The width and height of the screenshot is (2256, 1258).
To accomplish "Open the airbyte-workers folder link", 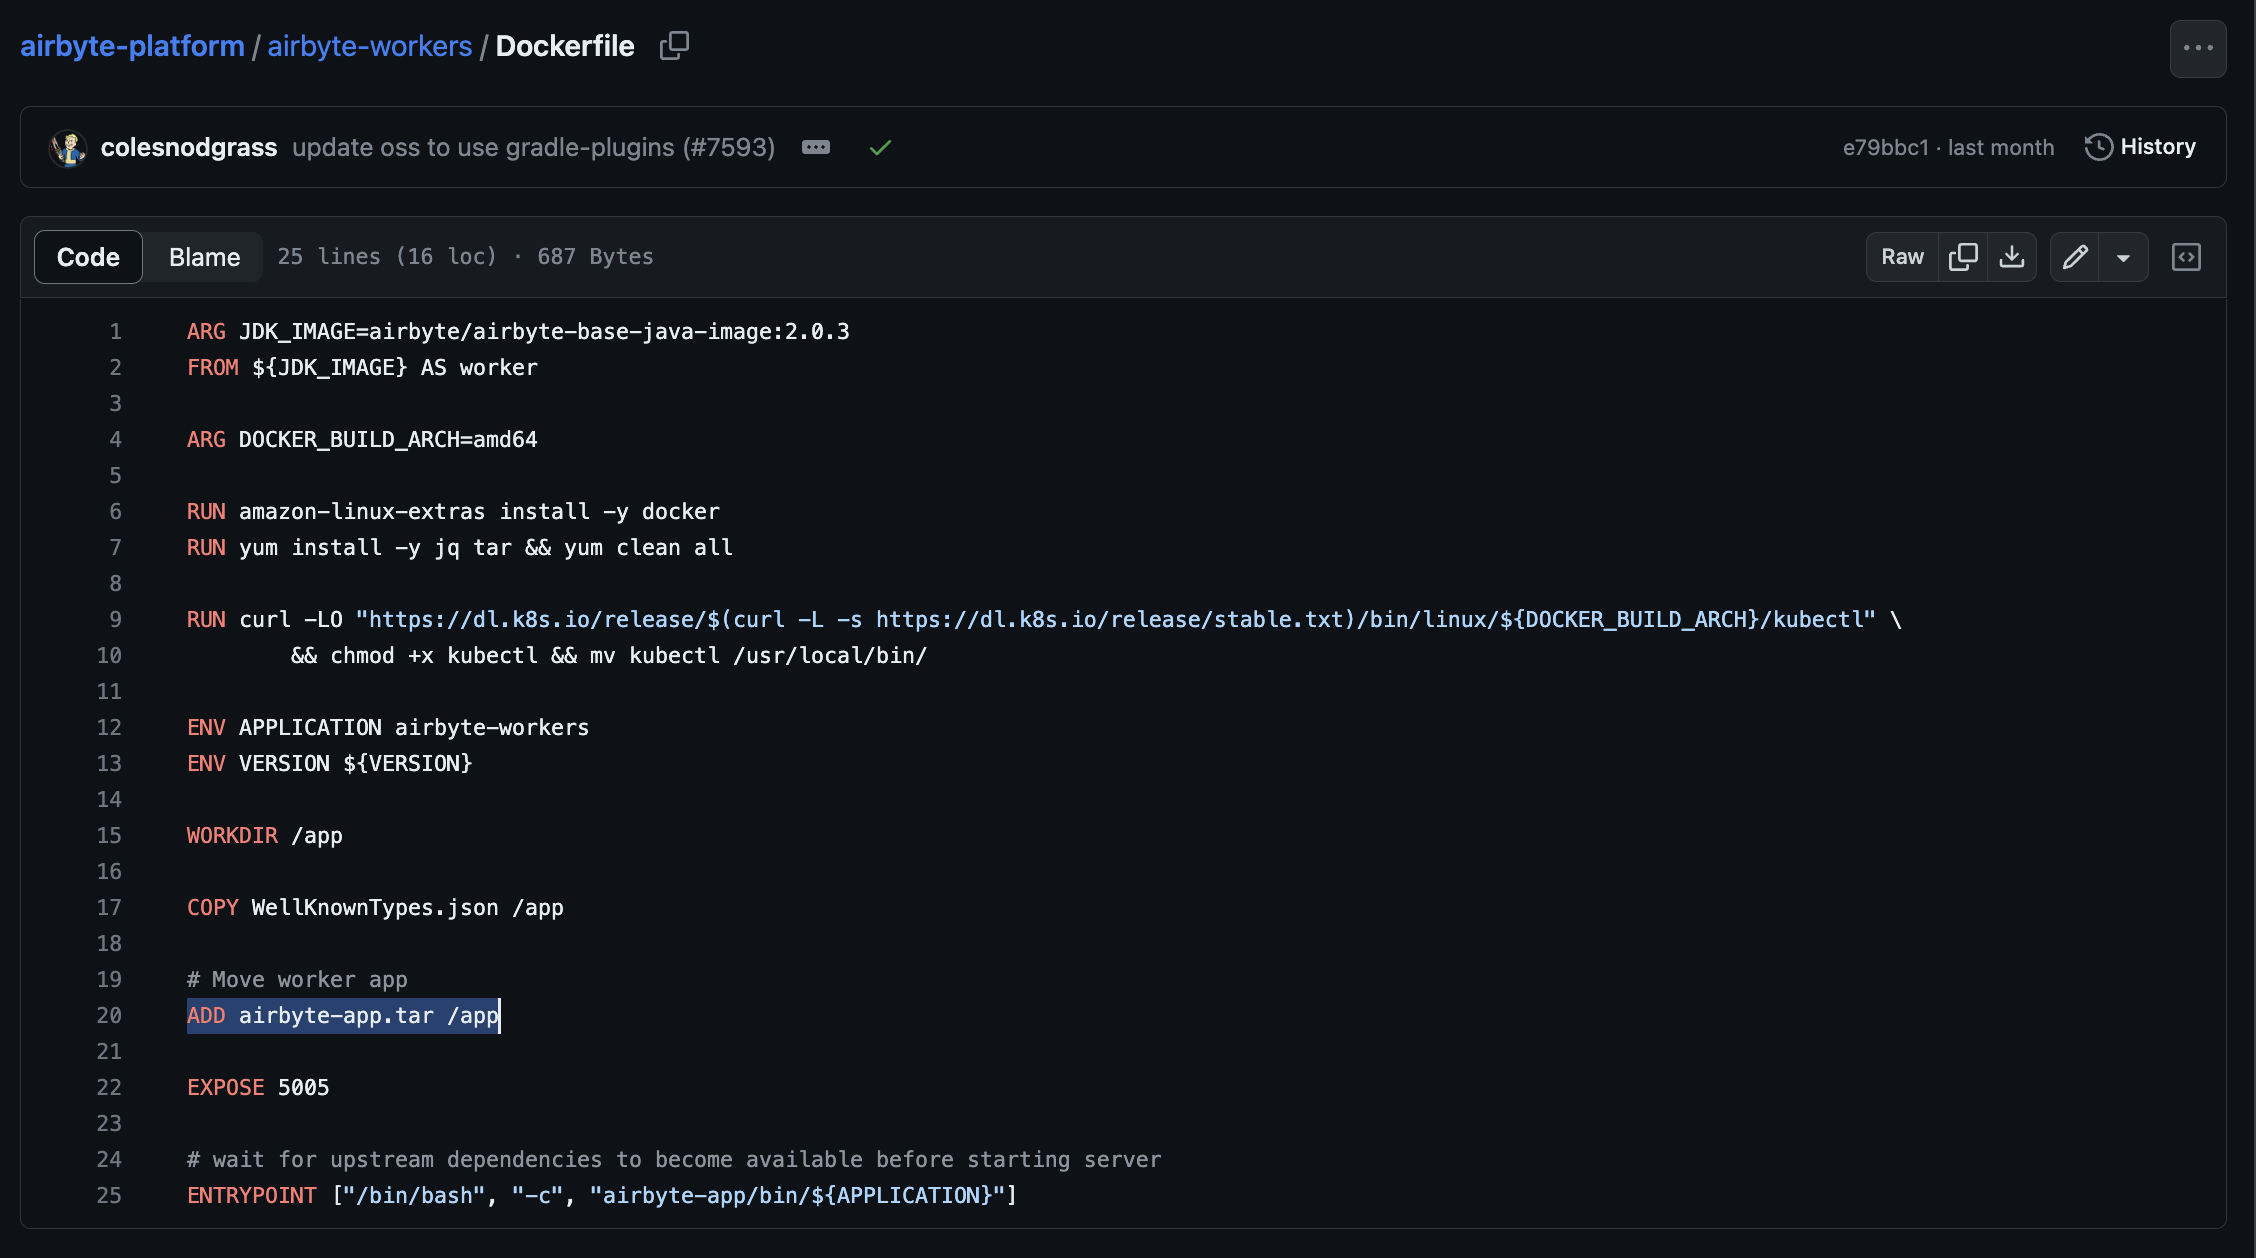I will [369, 45].
